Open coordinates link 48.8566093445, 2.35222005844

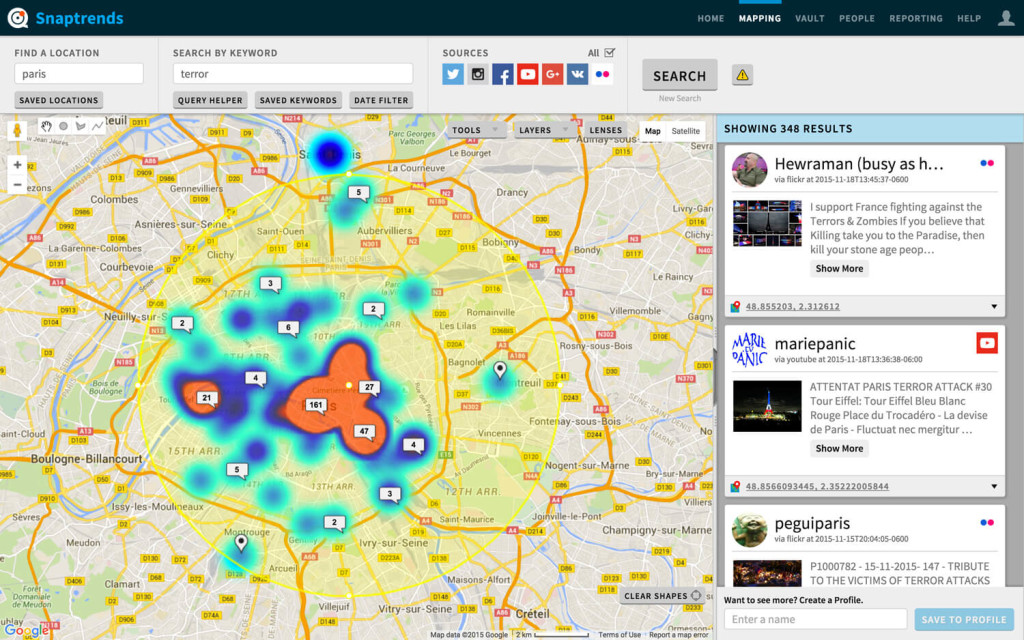817,487
